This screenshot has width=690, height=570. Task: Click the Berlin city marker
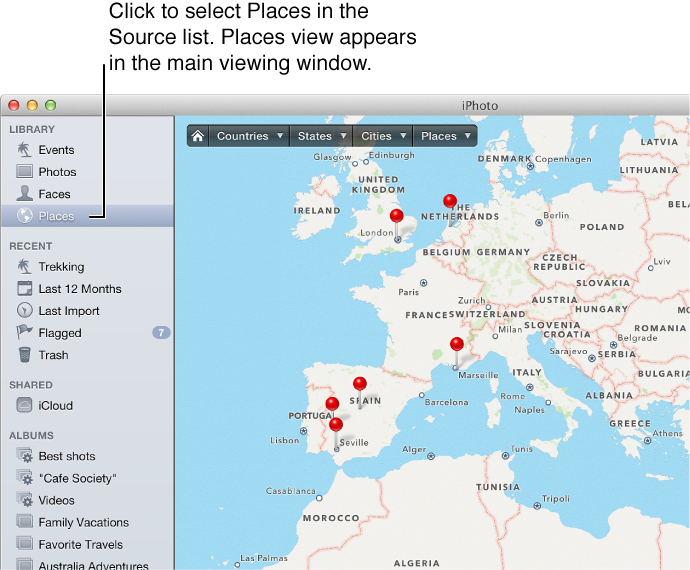click(x=539, y=223)
